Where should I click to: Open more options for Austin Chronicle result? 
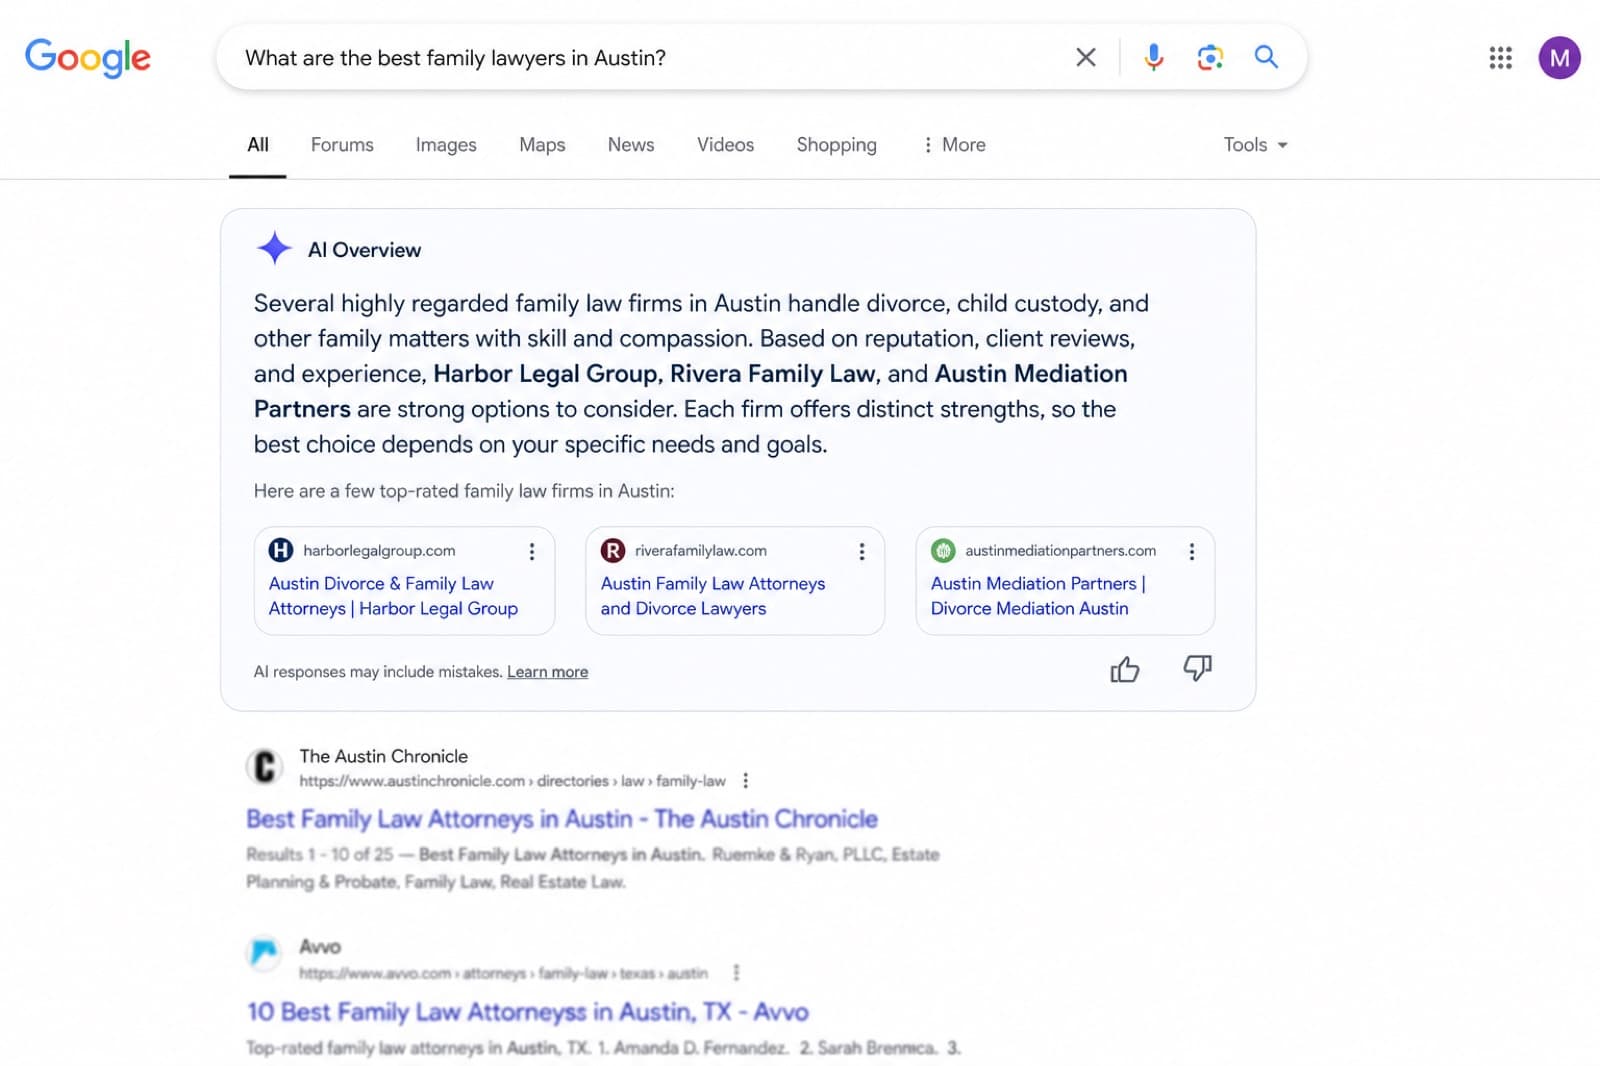pyautogui.click(x=745, y=781)
